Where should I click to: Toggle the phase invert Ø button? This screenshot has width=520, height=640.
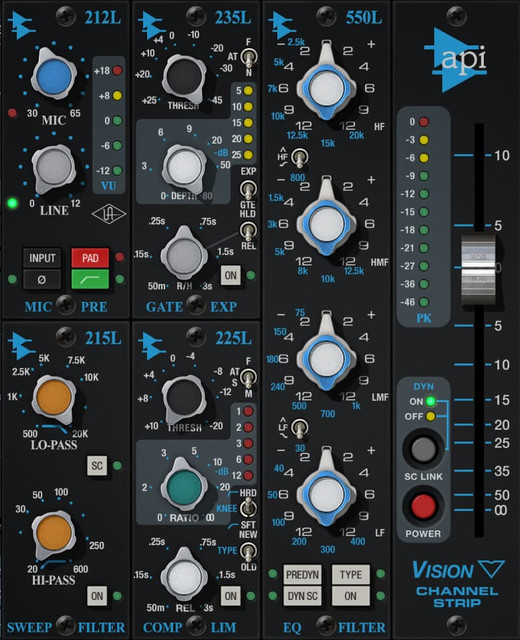pyautogui.click(x=42, y=280)
